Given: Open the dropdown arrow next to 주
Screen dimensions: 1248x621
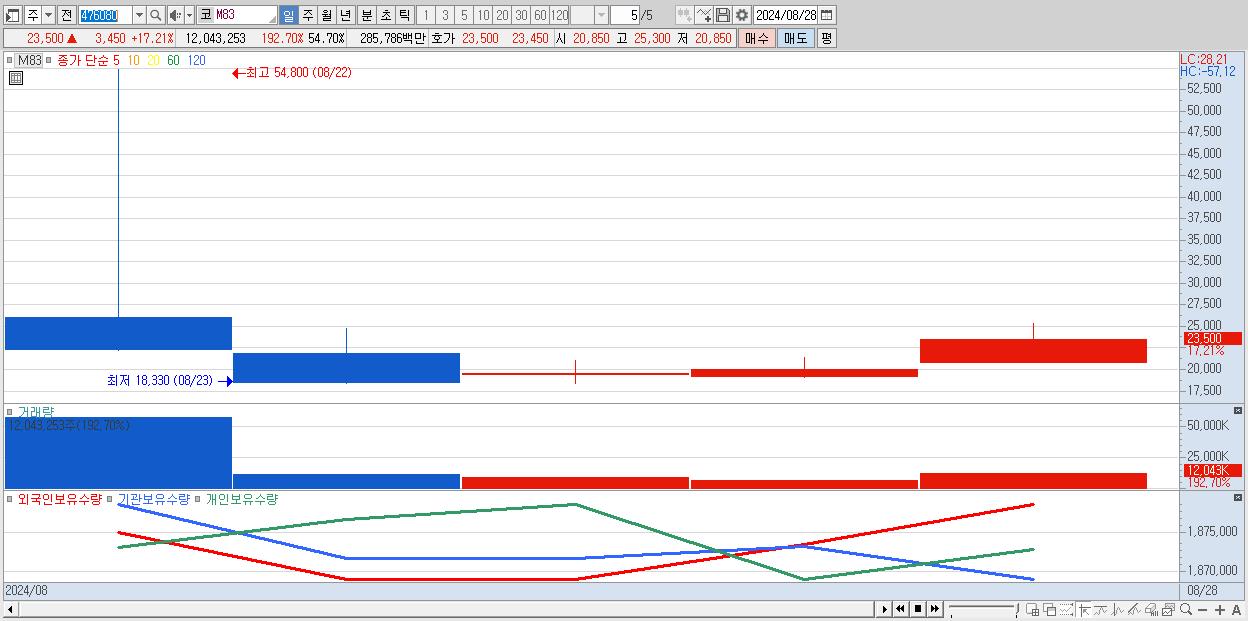Looking at the screenshot, I should pos(48,15).
